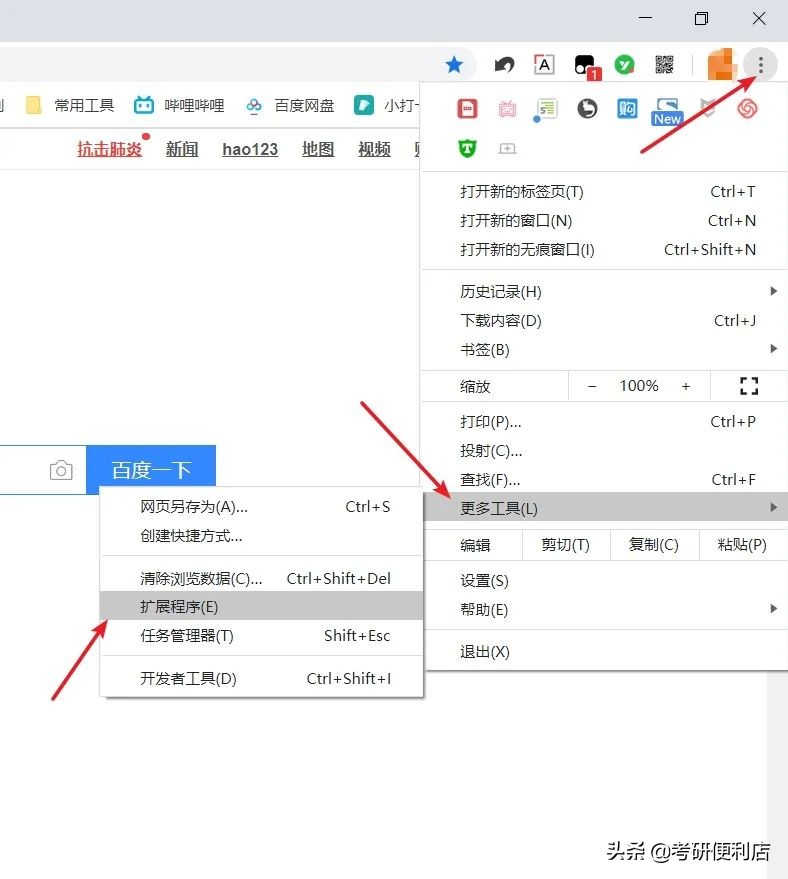Open the 新闻 link
The width and height of the screenshot is (788, 879).
(x=182, y=149)
